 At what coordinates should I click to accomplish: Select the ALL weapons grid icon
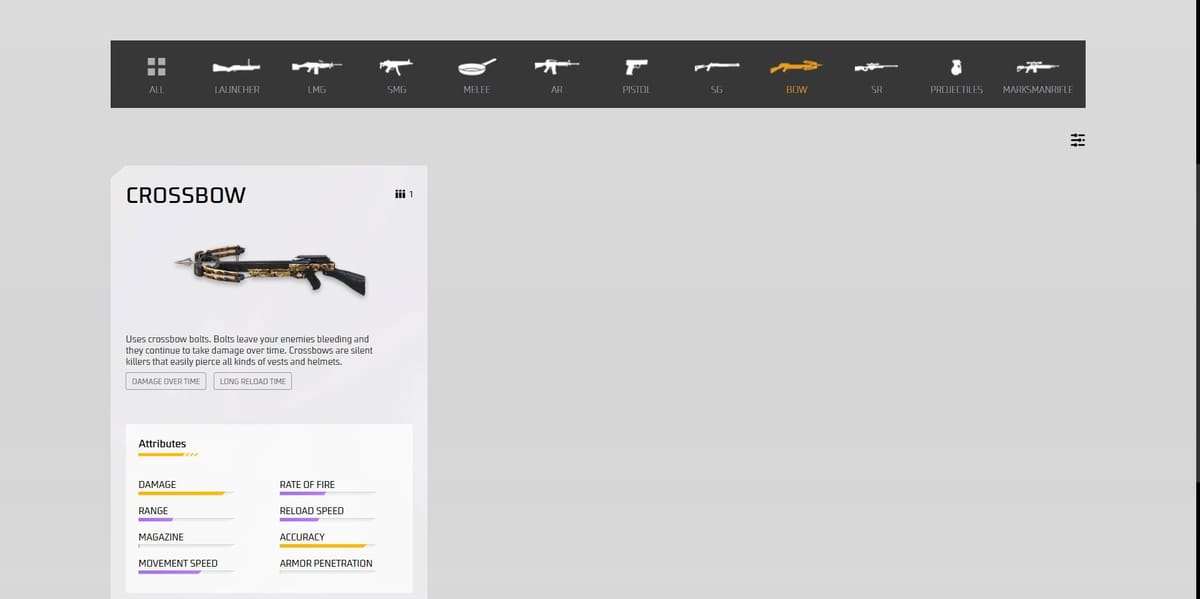(156, 66)
